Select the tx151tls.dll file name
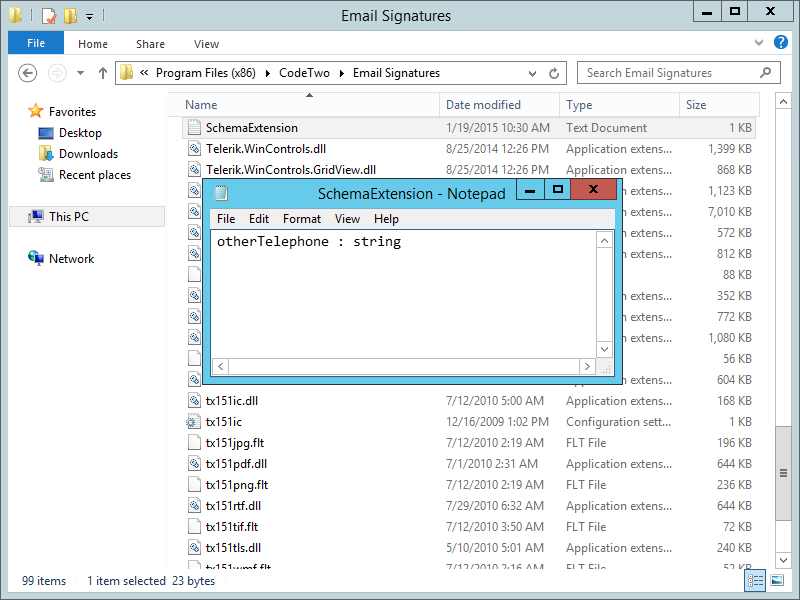Screen dimensions: 800x600 point(233,548)
